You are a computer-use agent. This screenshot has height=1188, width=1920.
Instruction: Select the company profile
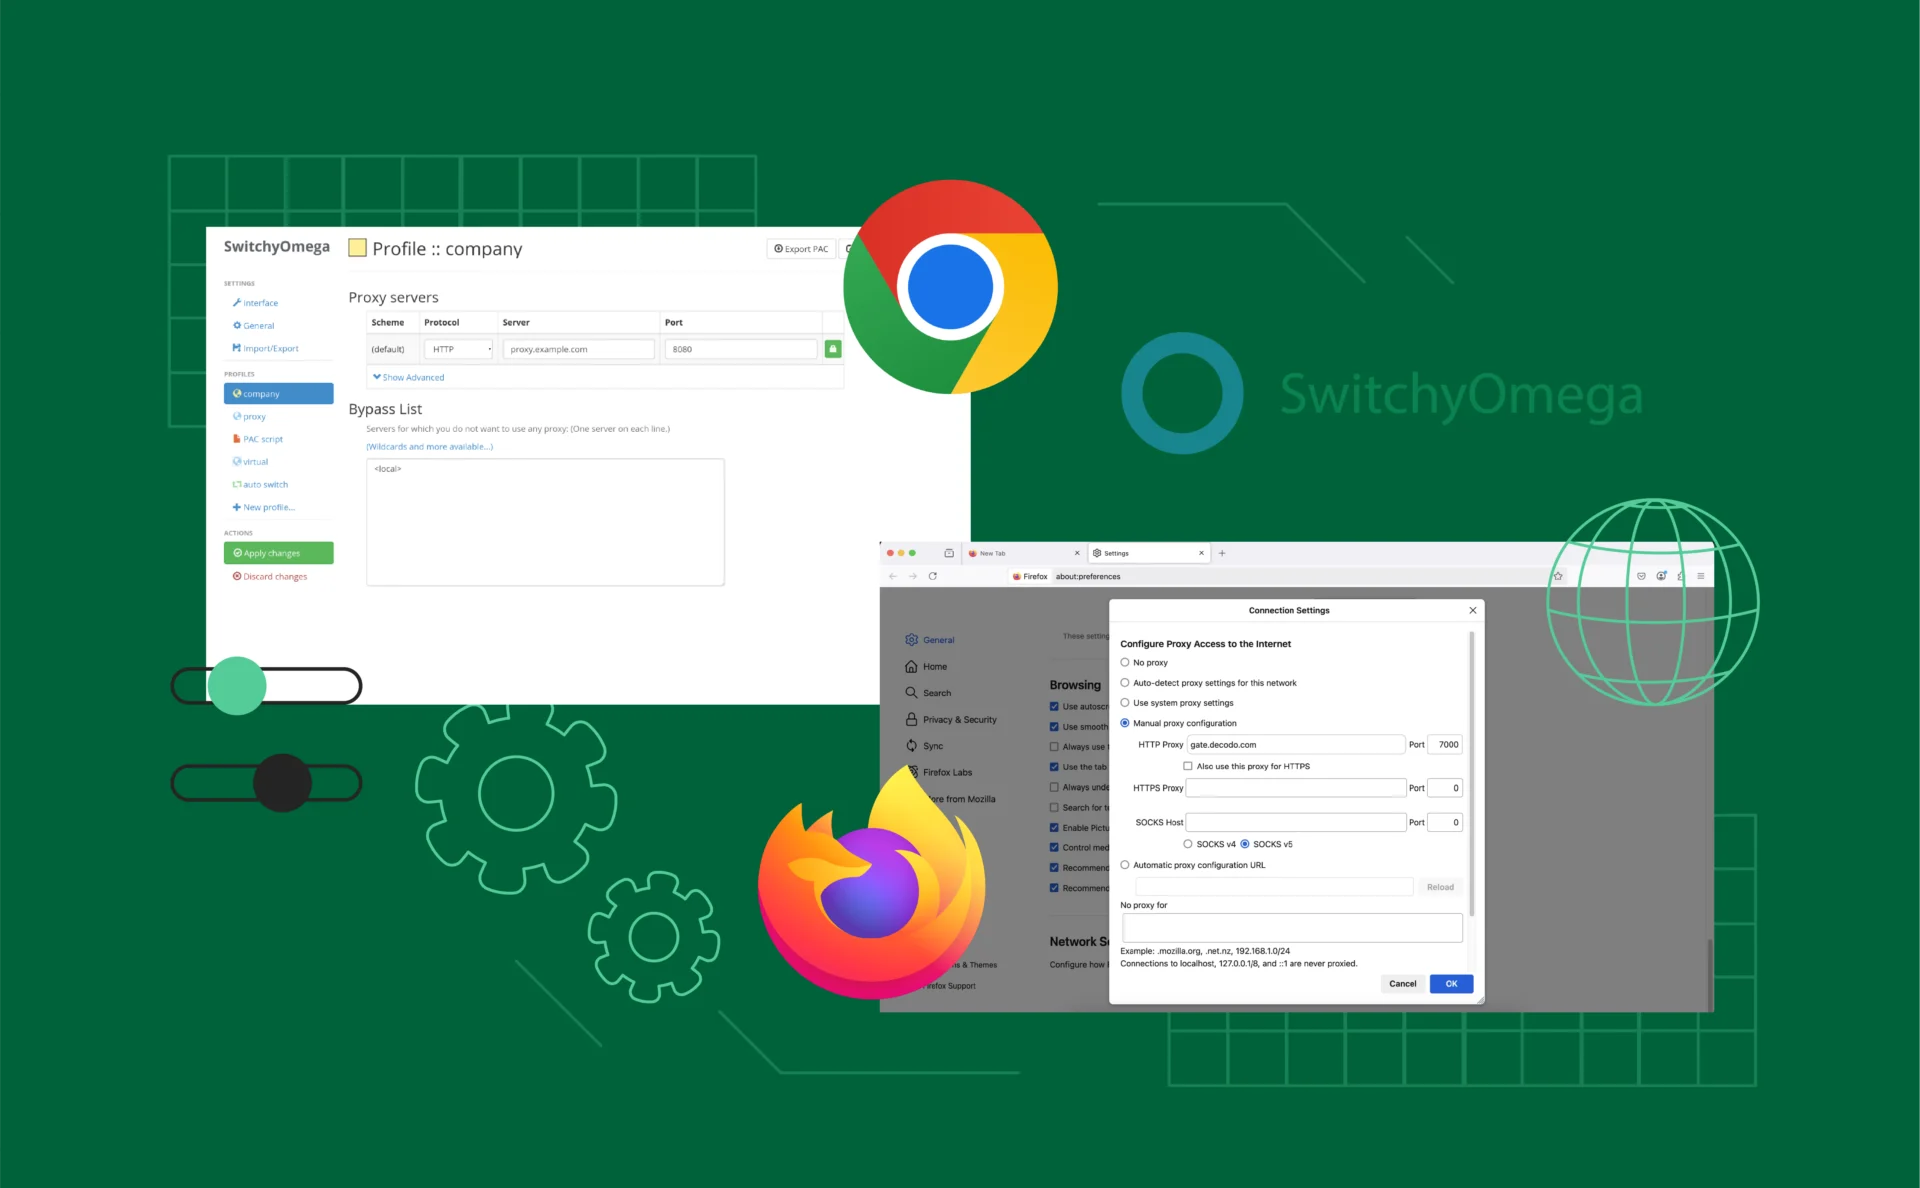click(x=278, y=394)
